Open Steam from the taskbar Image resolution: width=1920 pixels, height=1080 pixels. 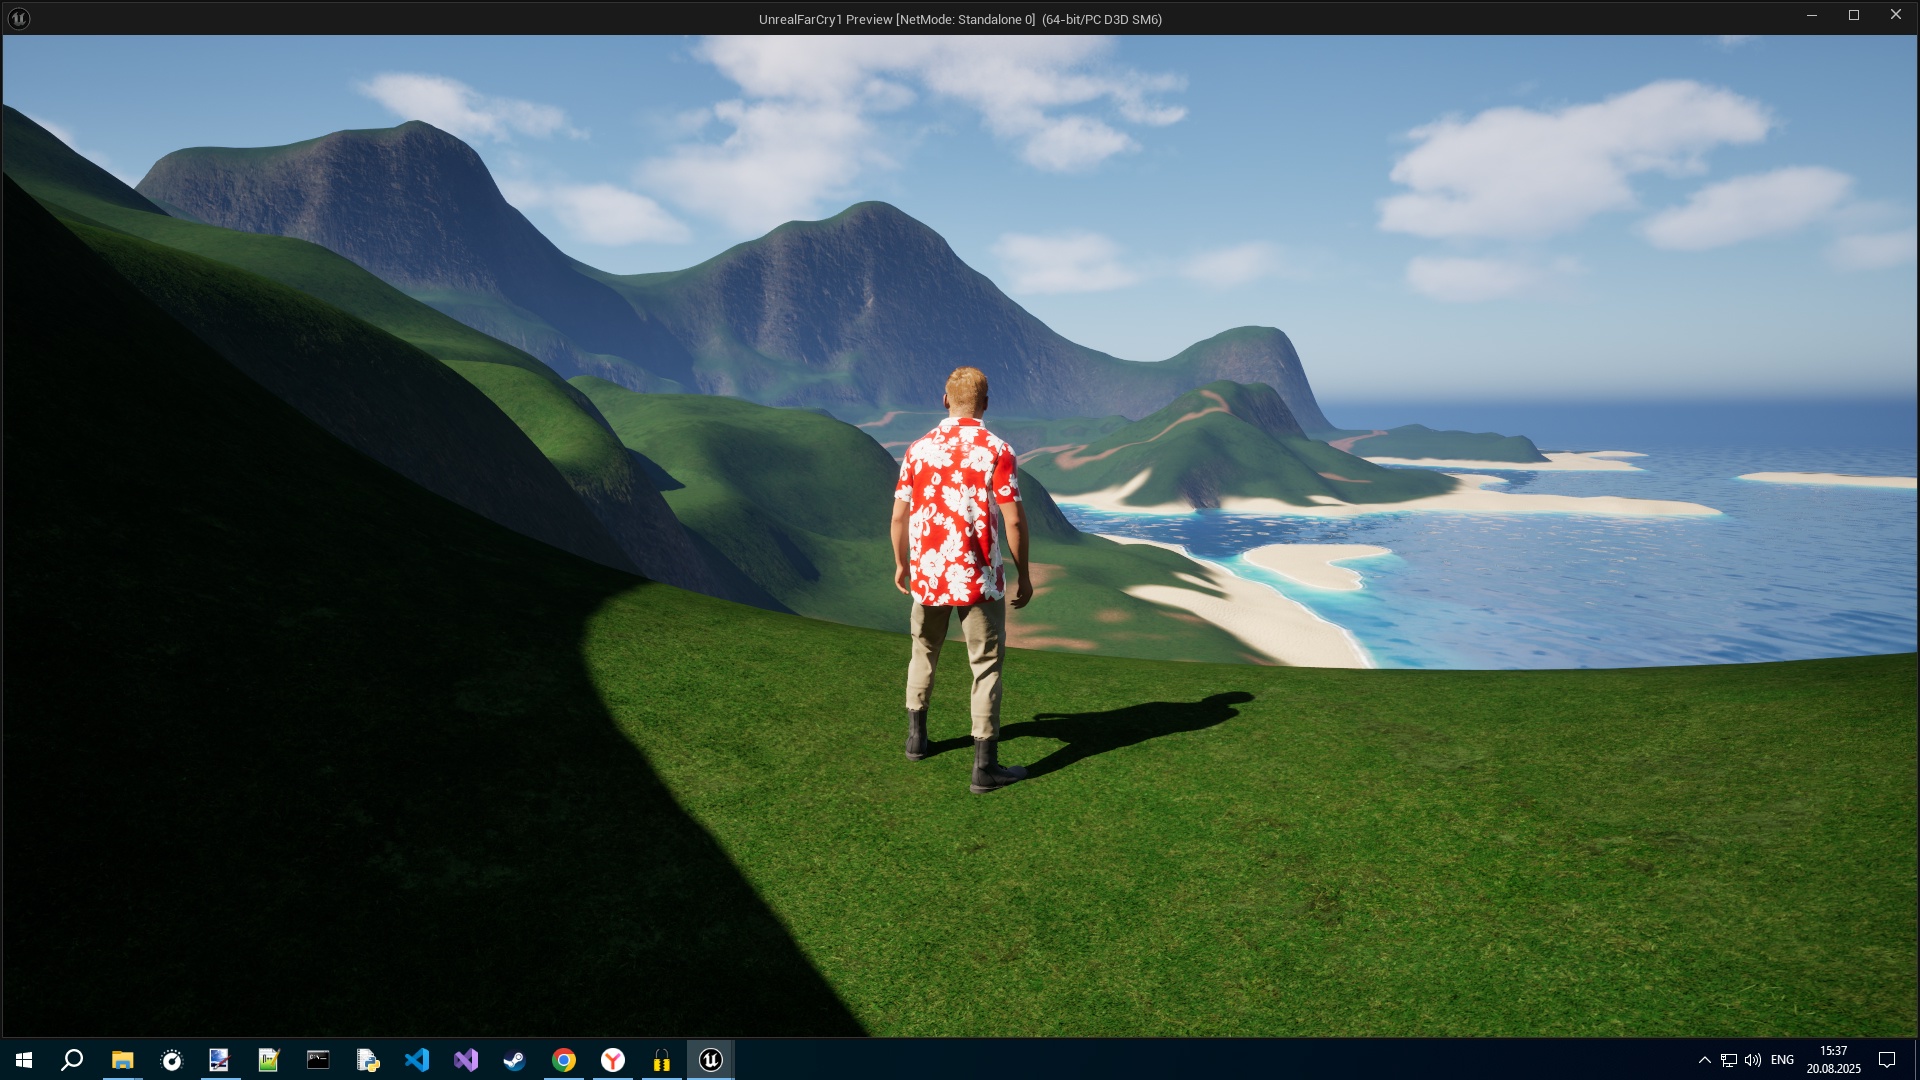pyautogui.click(x=514, y=1060)
